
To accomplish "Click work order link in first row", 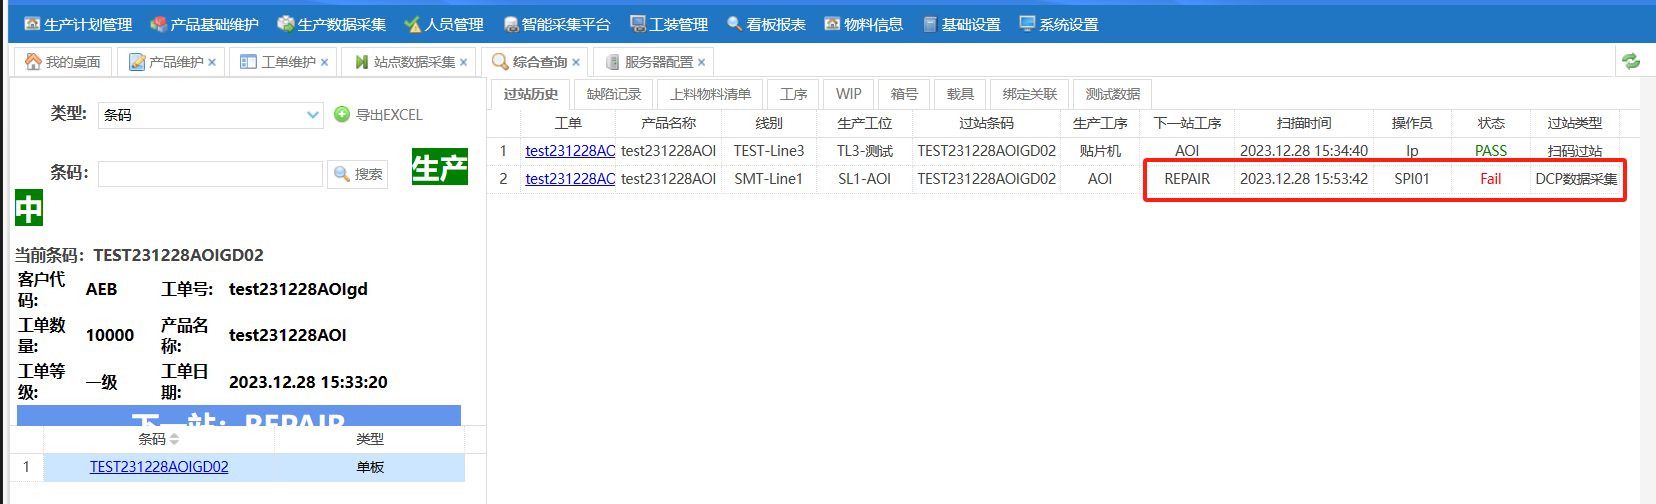I will pos(570,151).
